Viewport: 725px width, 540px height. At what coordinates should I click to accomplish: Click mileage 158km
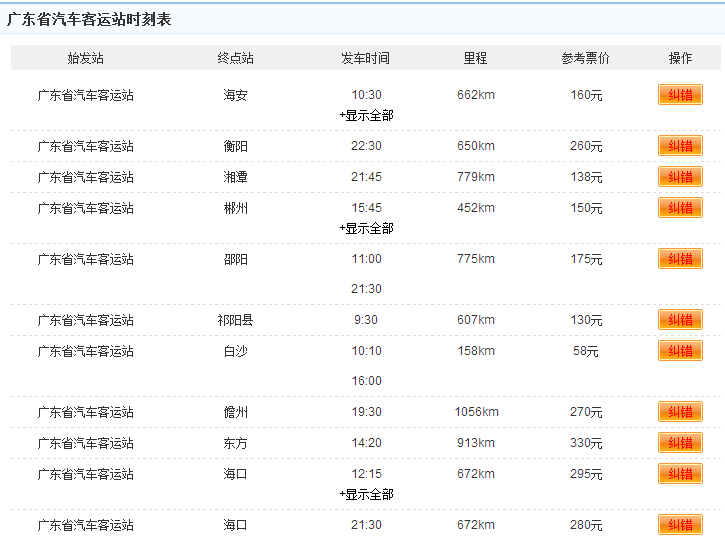pos(476,351)
